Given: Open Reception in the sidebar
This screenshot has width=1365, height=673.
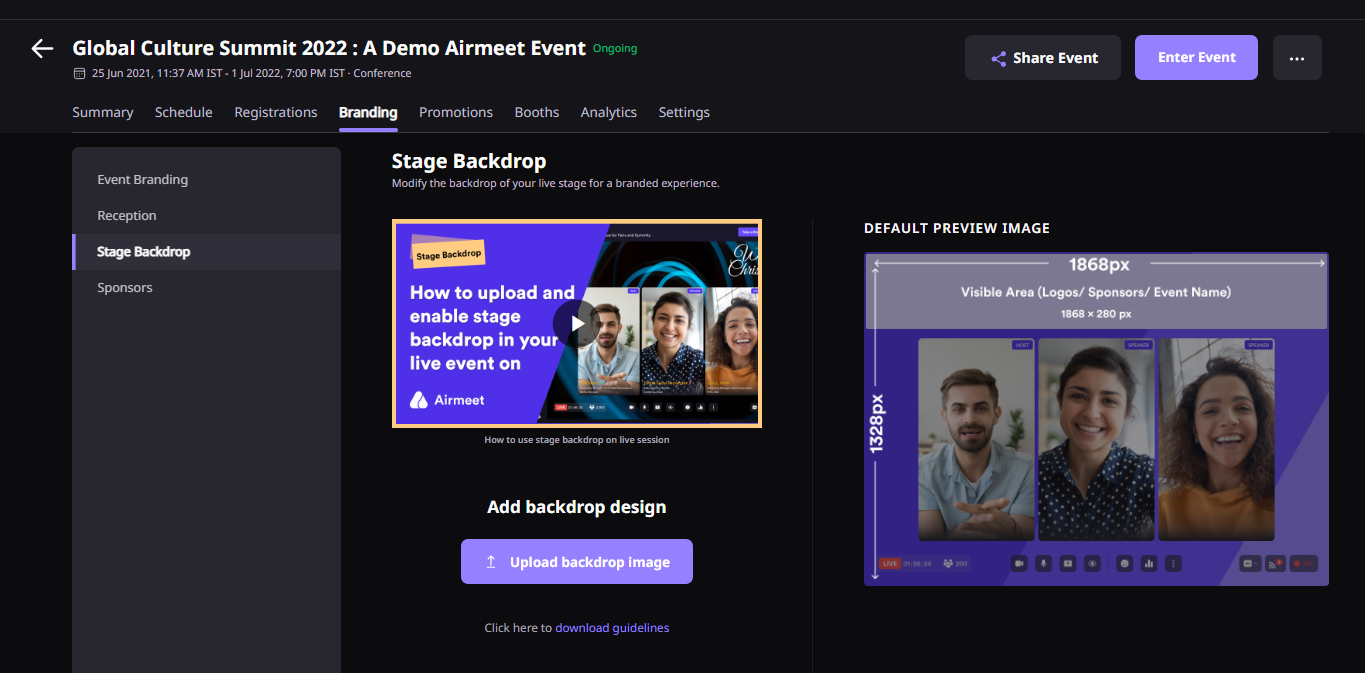Looking at the screenshot, I should 206,216.
